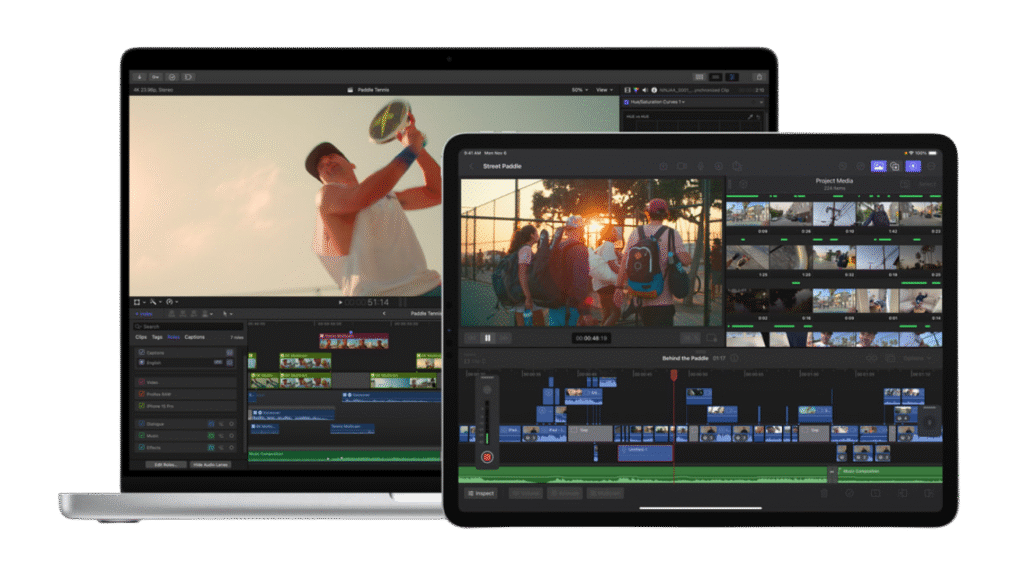Click the Inspect button on iPad

480,493
